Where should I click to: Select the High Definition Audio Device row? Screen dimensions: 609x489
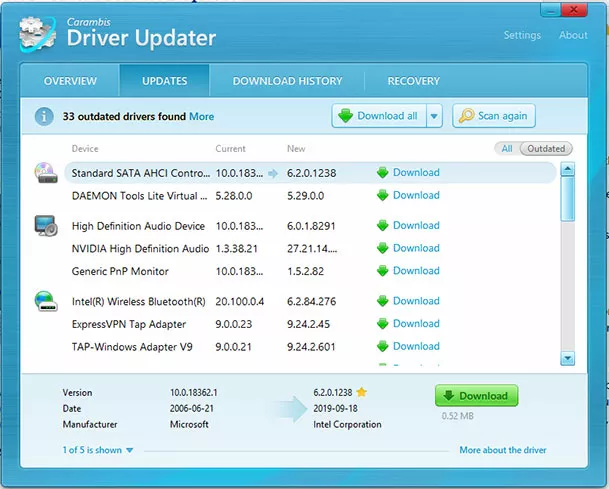(x=311, y=226)
